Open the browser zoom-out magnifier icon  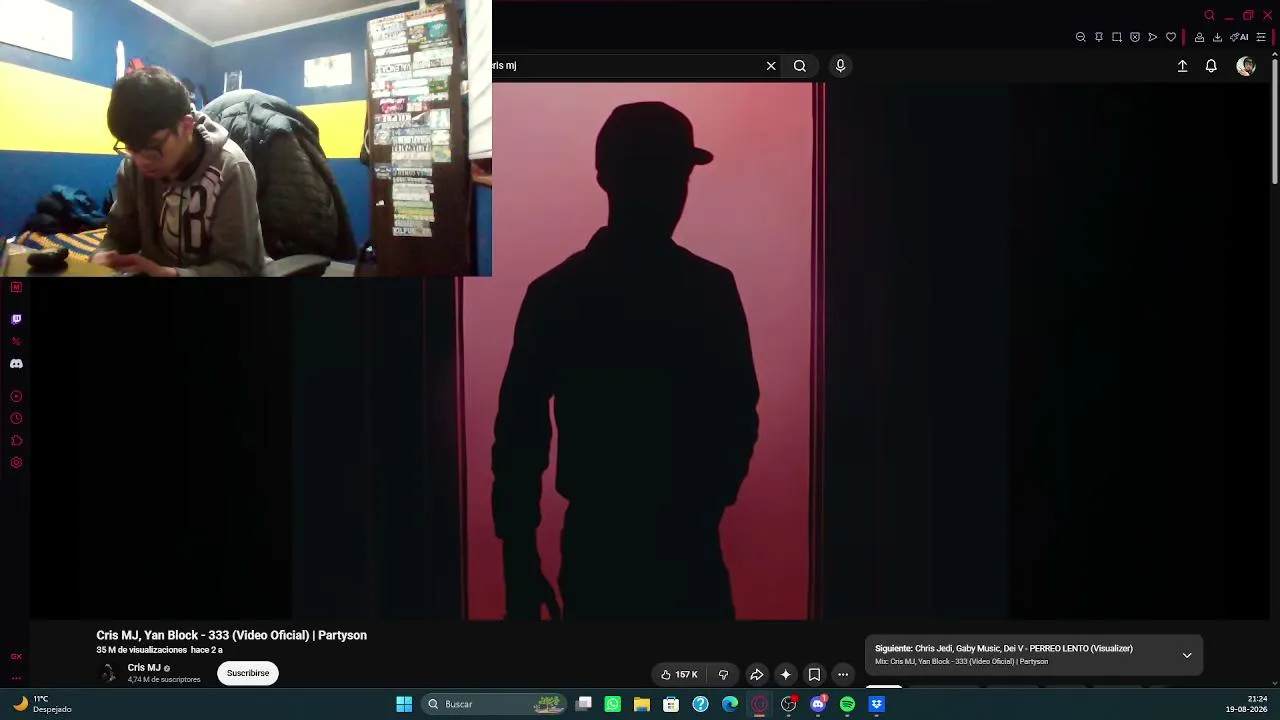point(1080,37)
